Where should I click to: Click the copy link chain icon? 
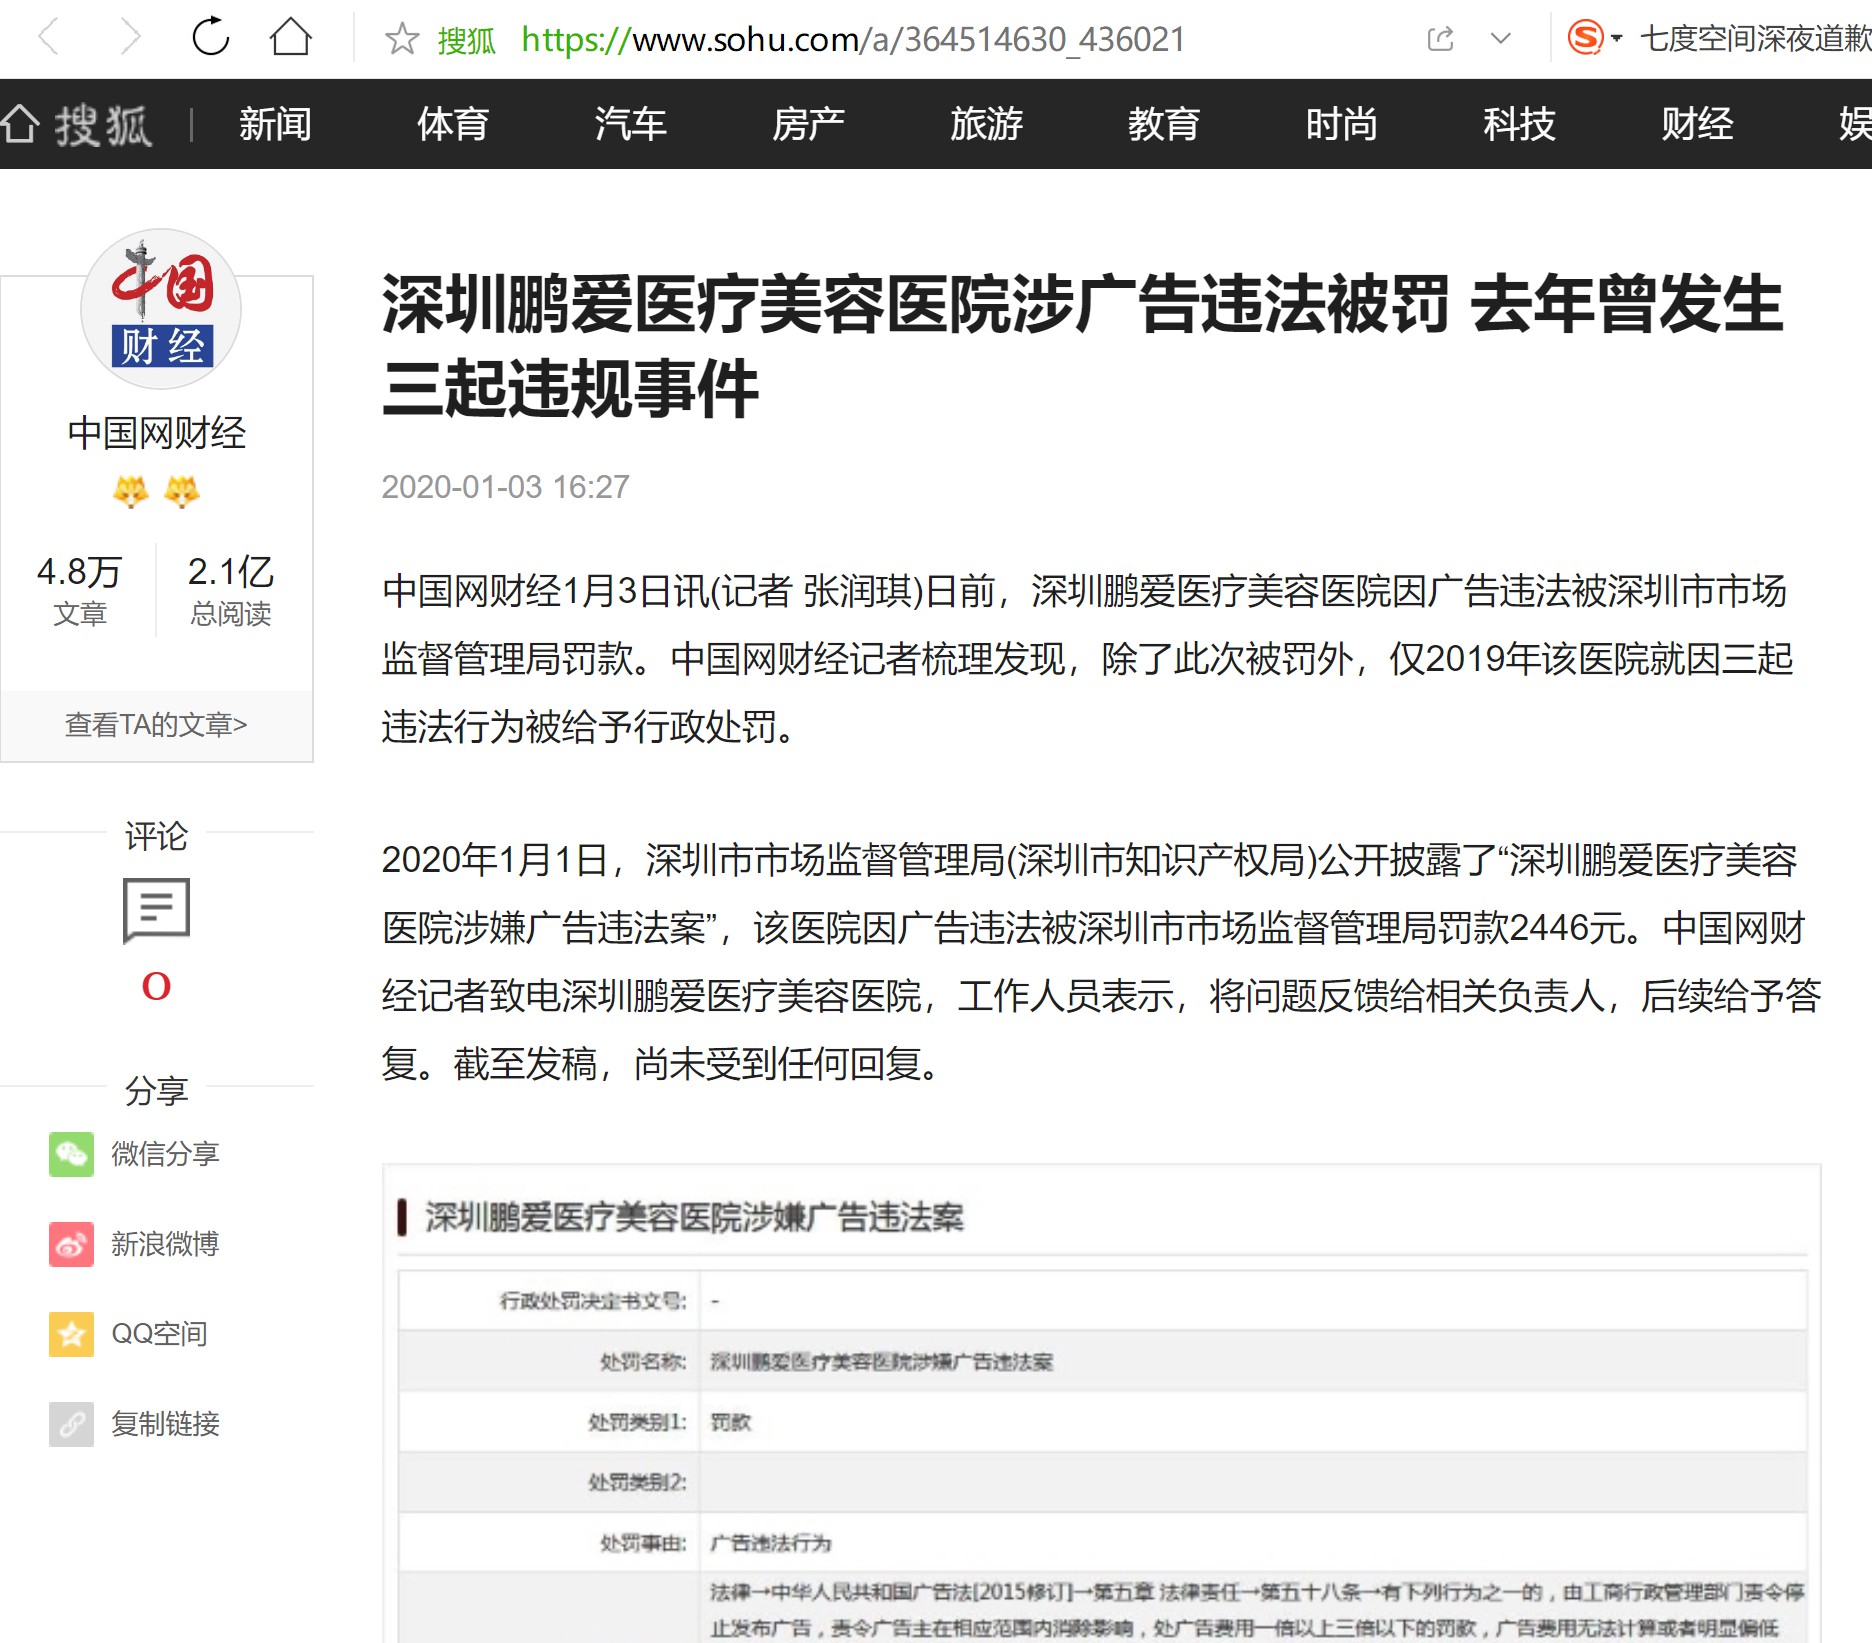(x=72, y=1424)
